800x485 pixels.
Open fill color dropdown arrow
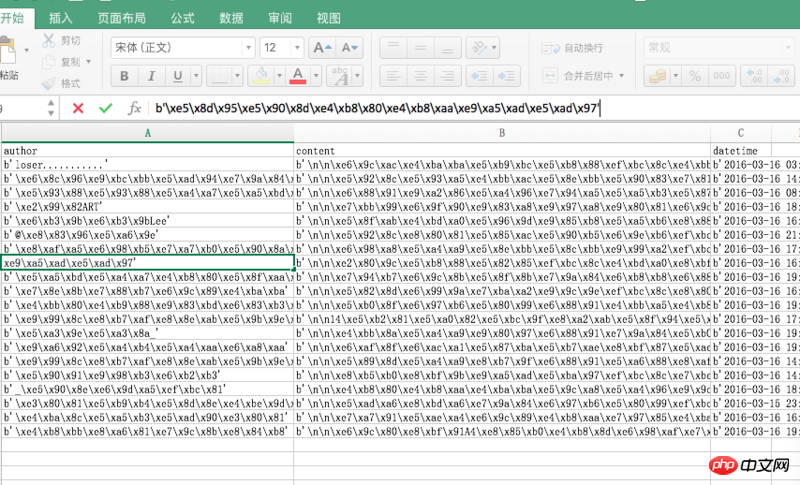pos(279,76)
